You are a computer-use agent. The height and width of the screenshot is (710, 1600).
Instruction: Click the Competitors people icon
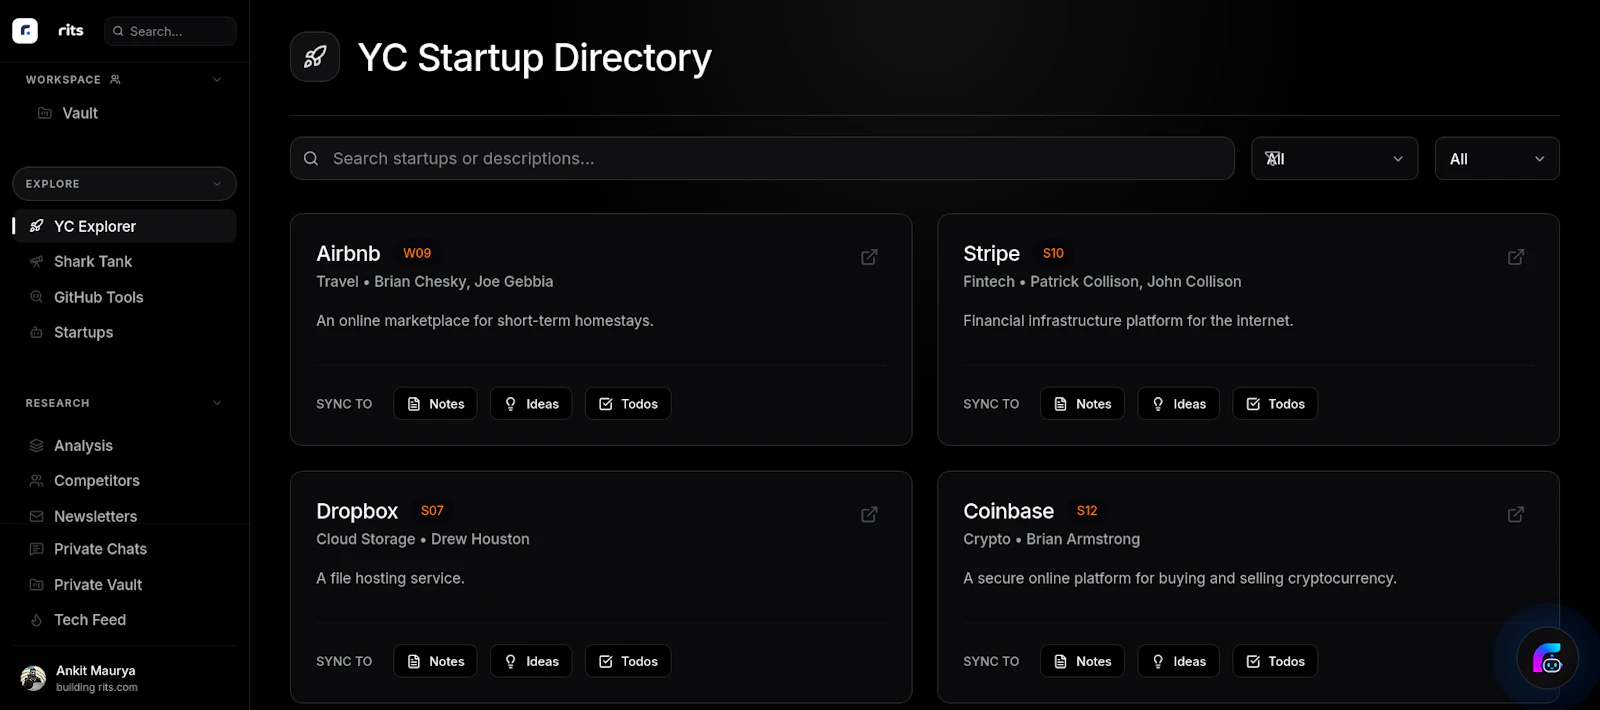pyautogui.click(x=37, y=480)
